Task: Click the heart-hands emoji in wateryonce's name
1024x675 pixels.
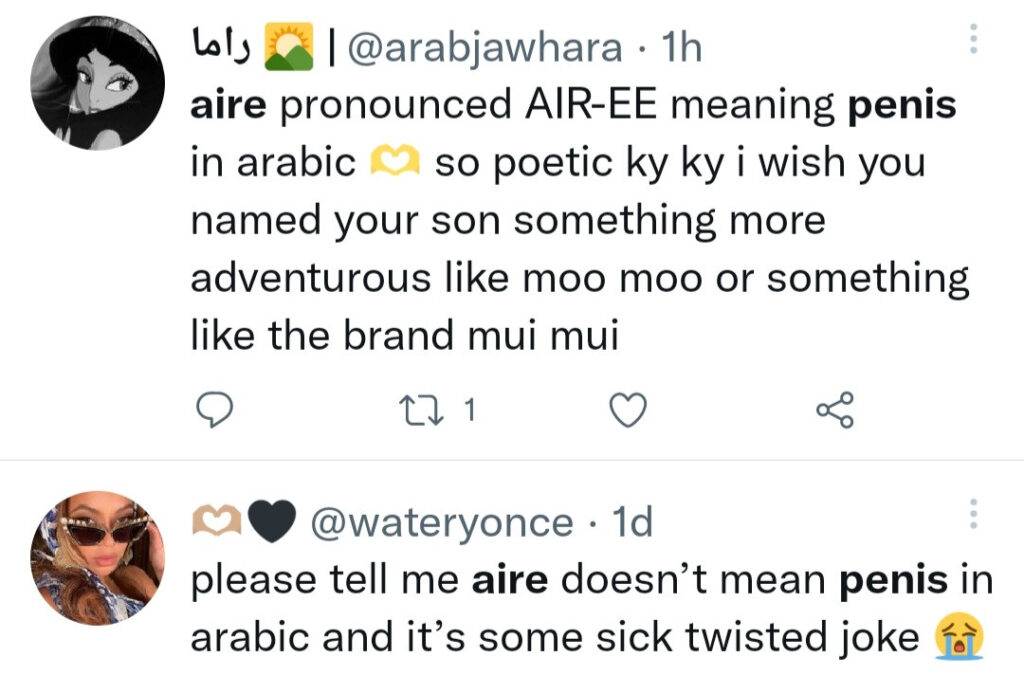Action: point(215,522)
